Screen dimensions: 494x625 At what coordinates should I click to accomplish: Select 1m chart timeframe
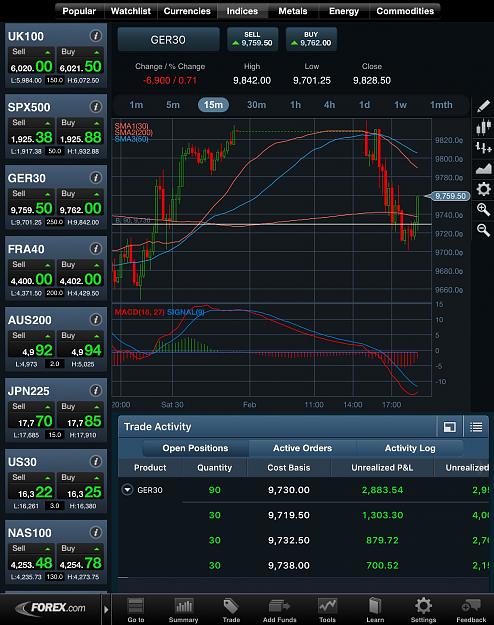tap(136, 105)
